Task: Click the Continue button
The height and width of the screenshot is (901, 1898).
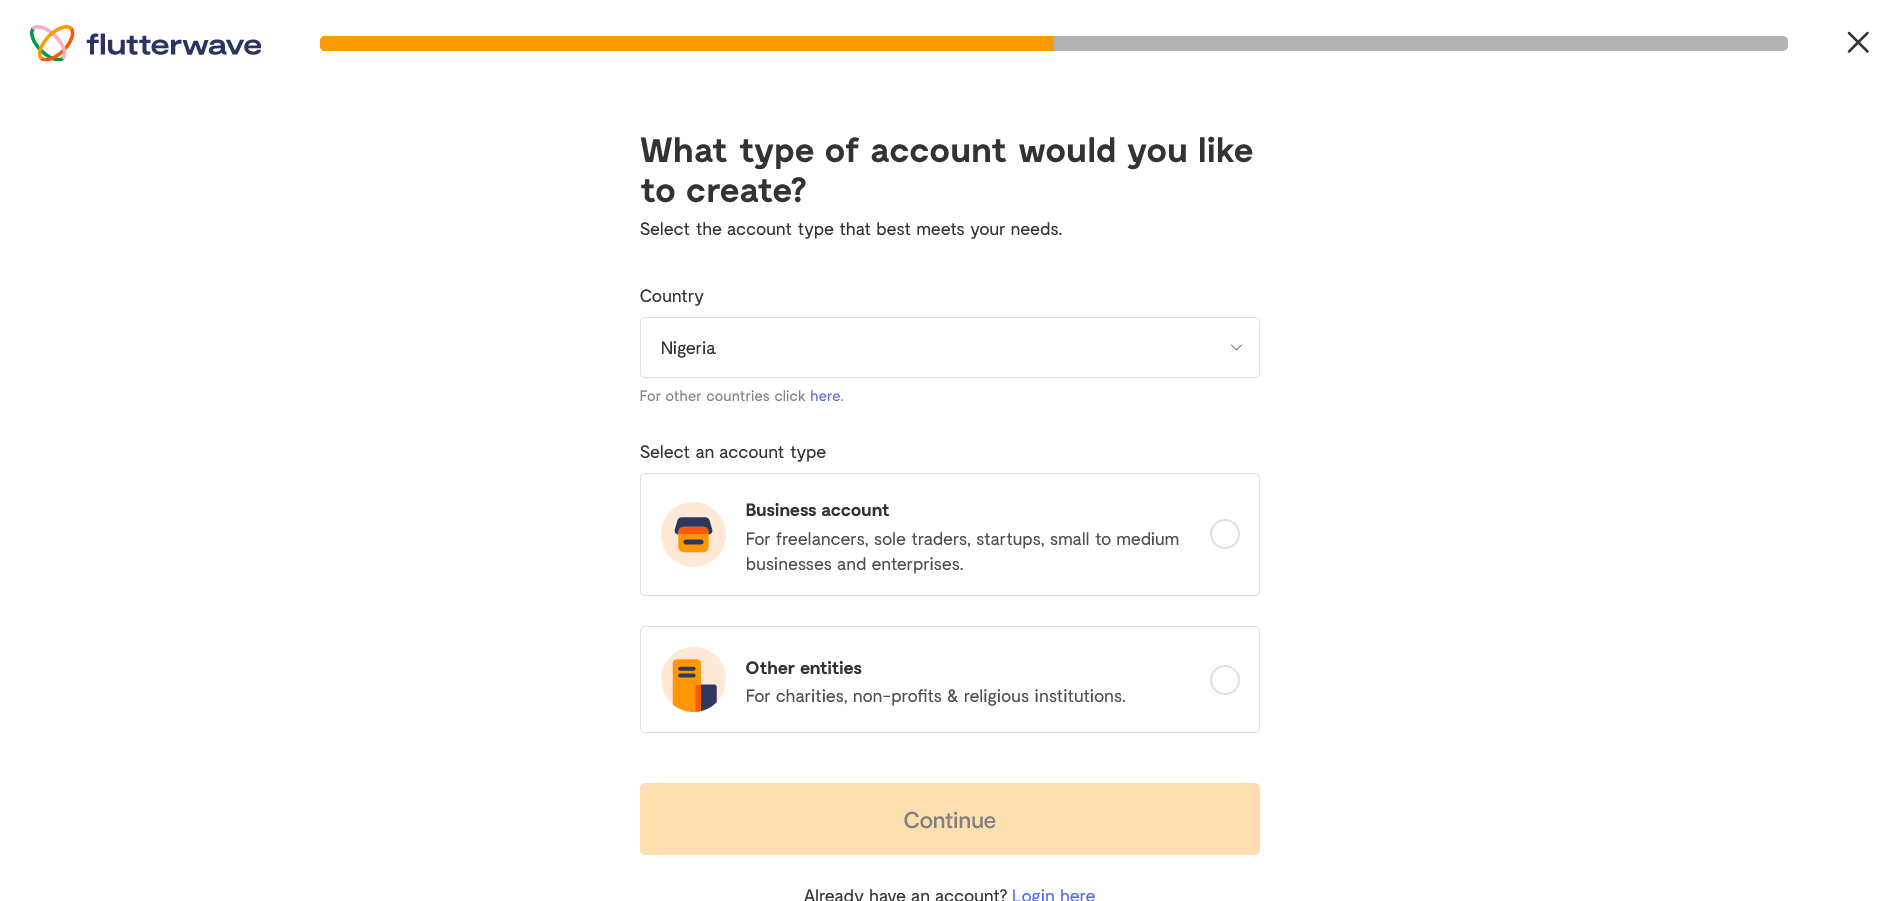Action: [x=949, y=819]
